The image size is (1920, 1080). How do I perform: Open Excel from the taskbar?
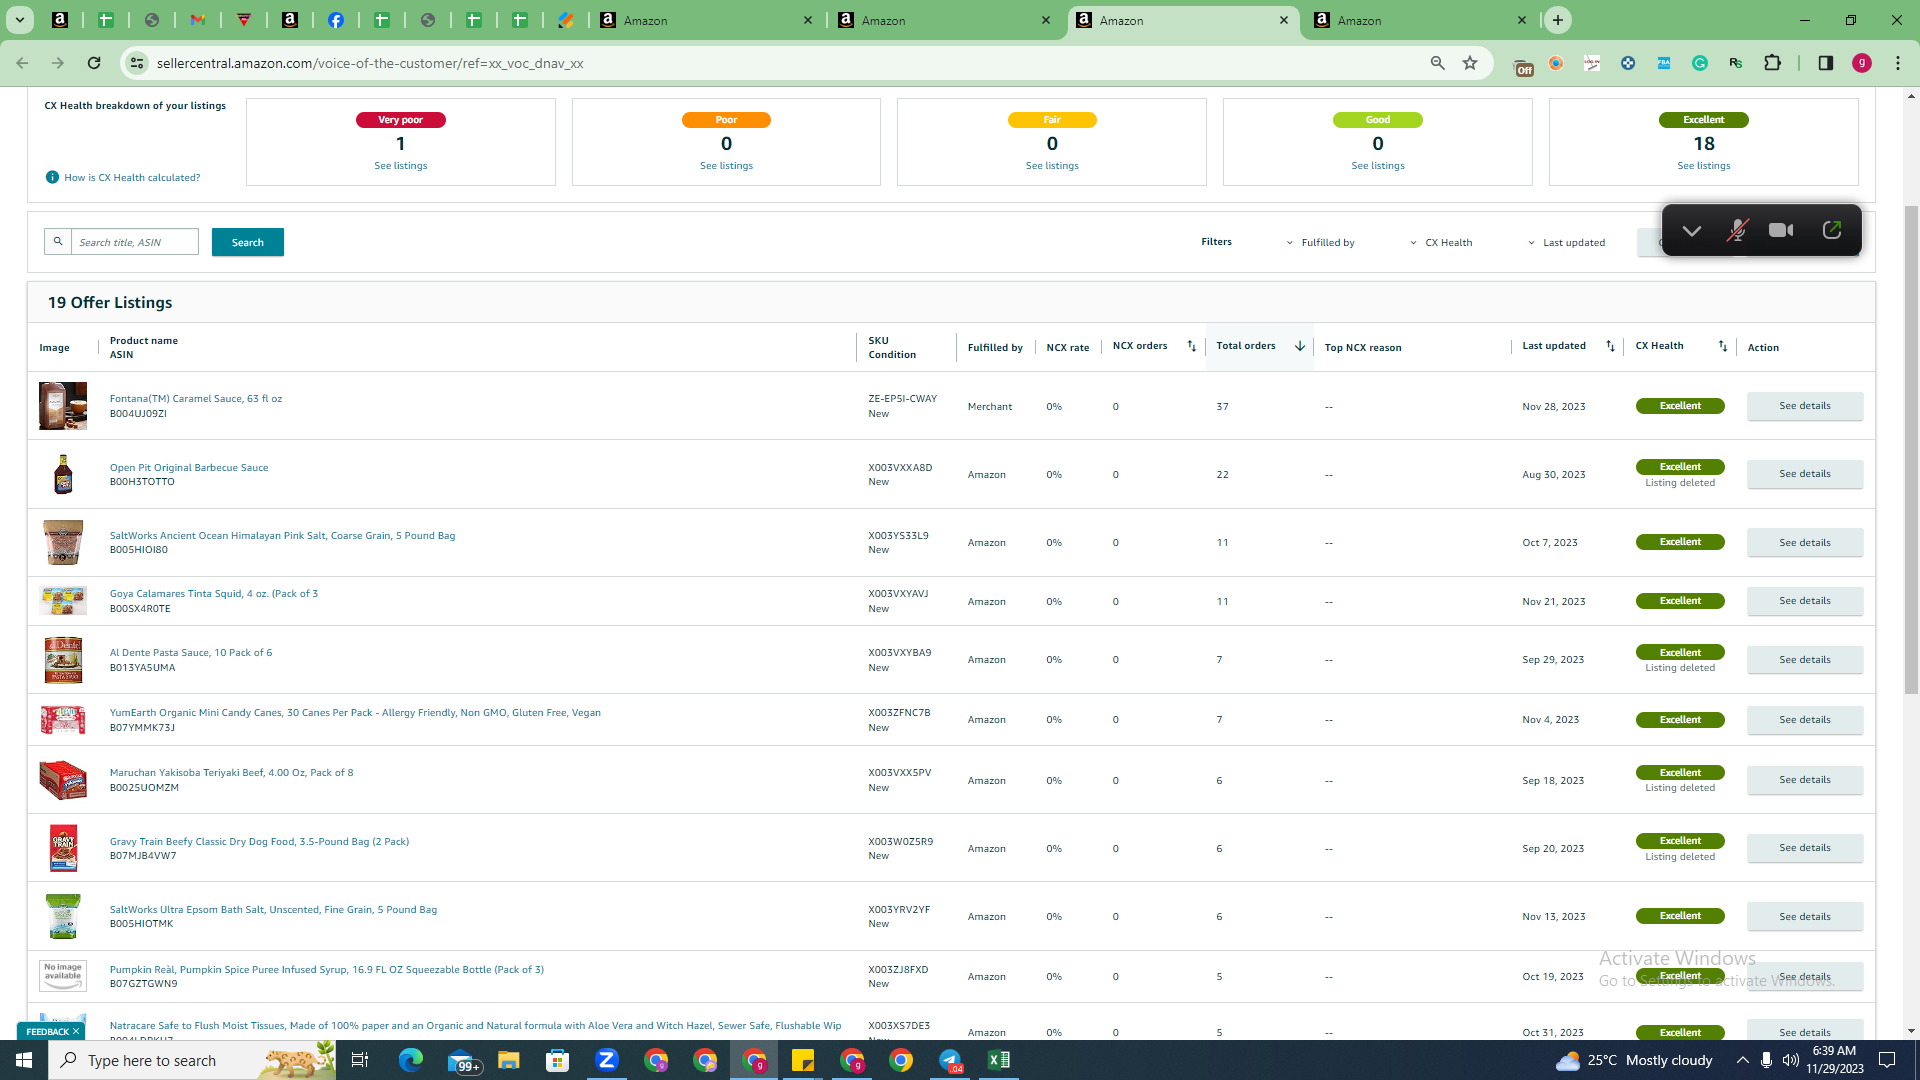coord(998,1060)
